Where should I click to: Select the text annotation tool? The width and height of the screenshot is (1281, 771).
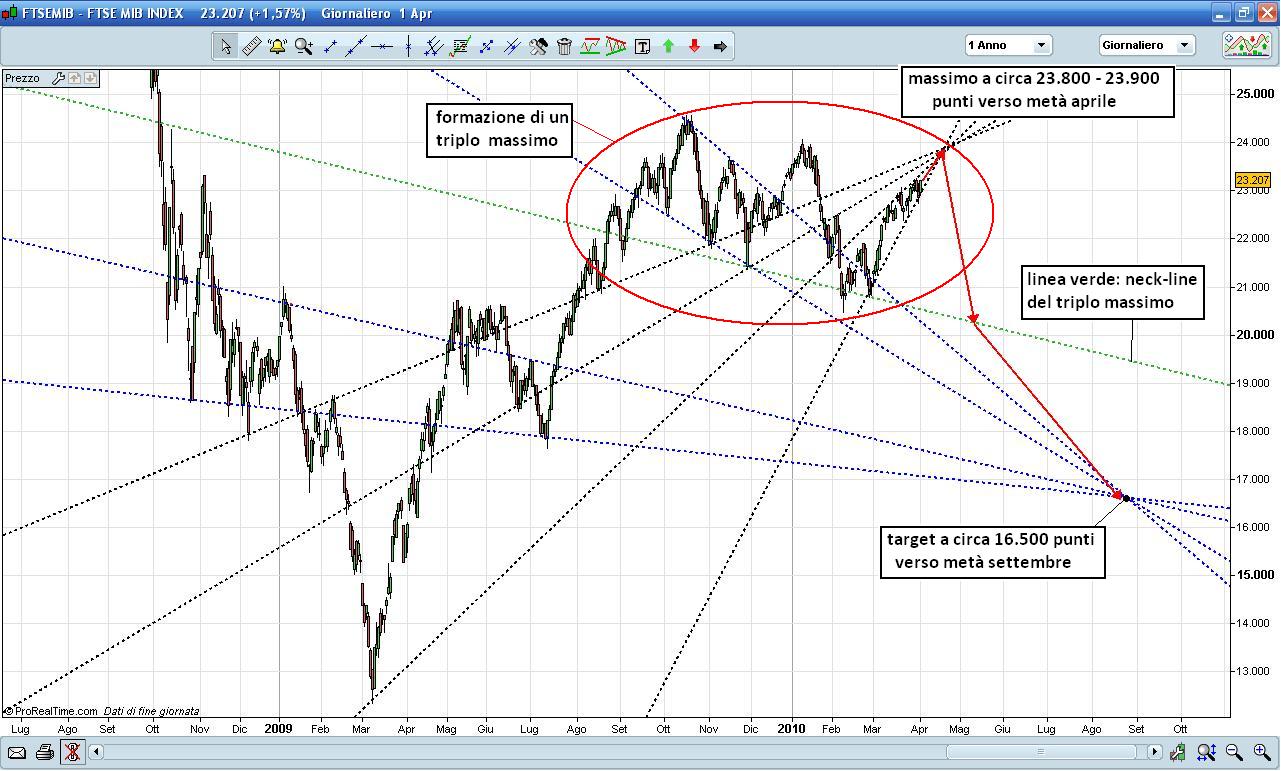click(x=642, y=46)
